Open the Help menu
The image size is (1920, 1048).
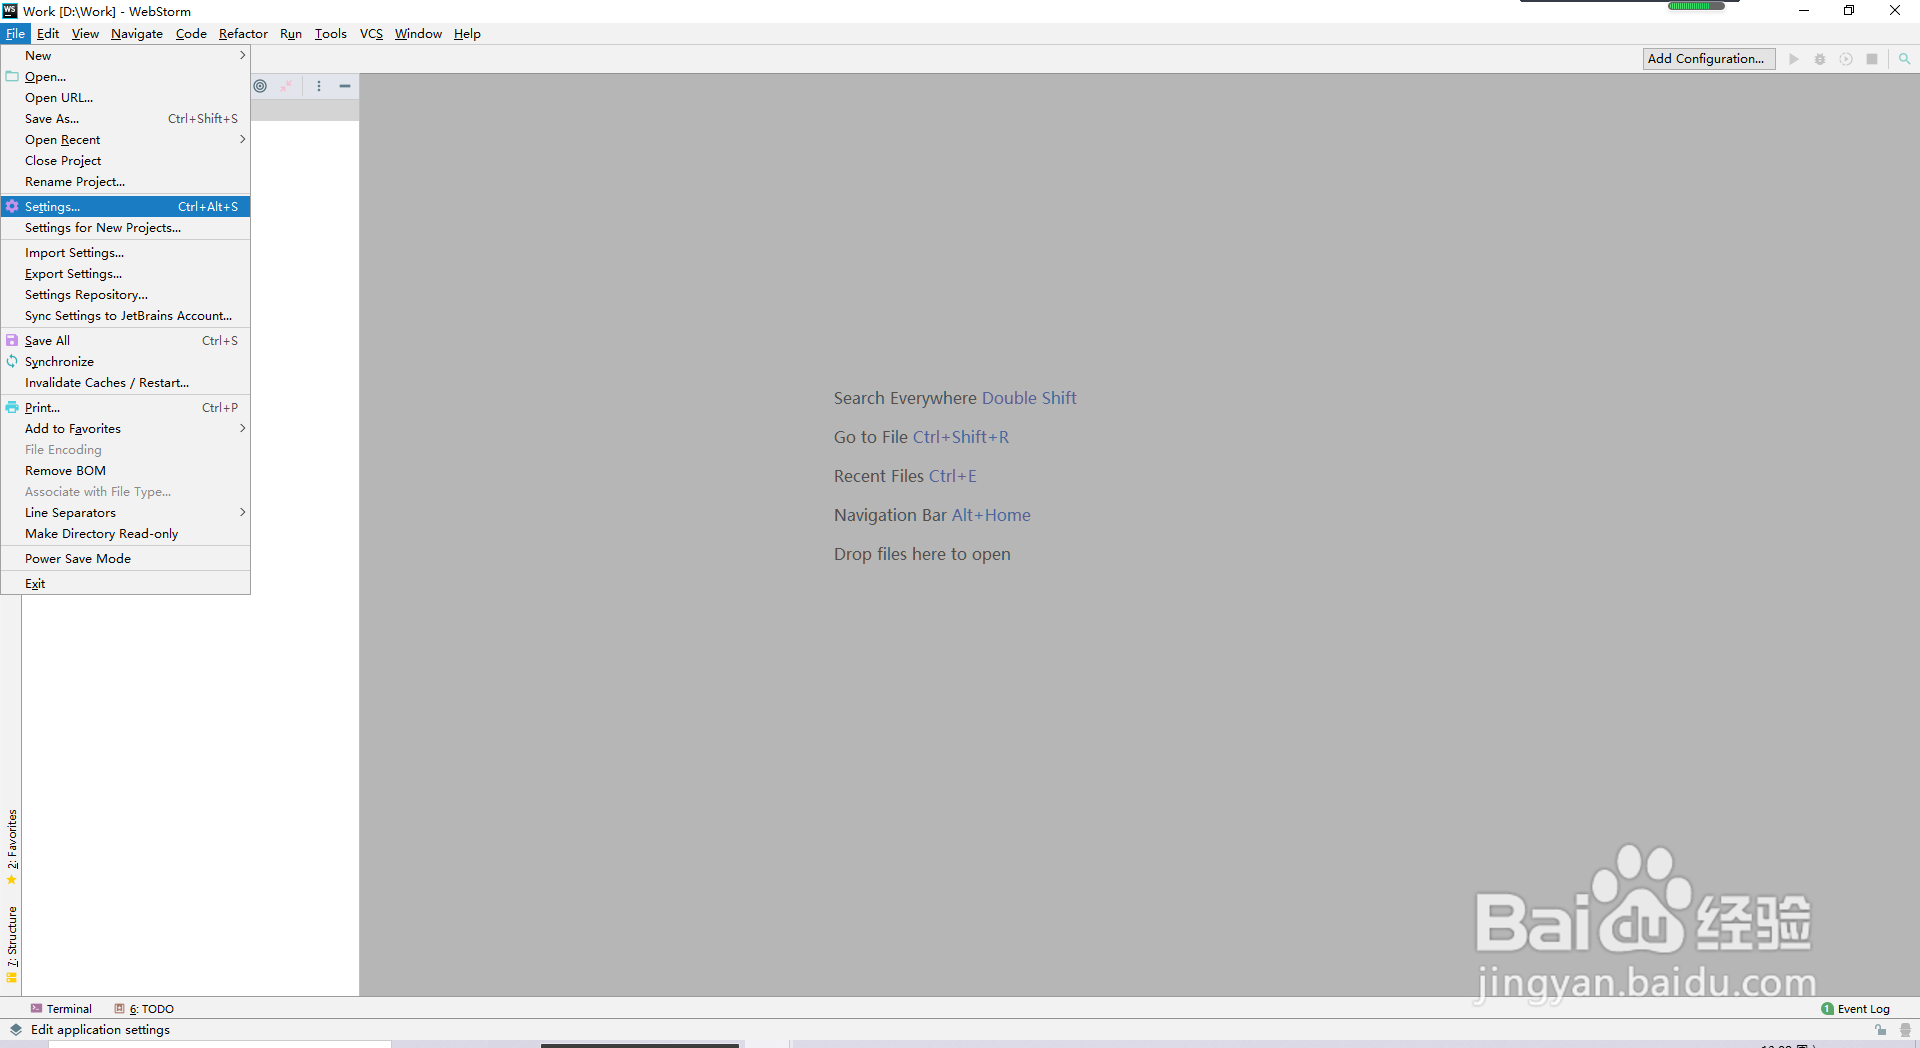click(467, 34)
